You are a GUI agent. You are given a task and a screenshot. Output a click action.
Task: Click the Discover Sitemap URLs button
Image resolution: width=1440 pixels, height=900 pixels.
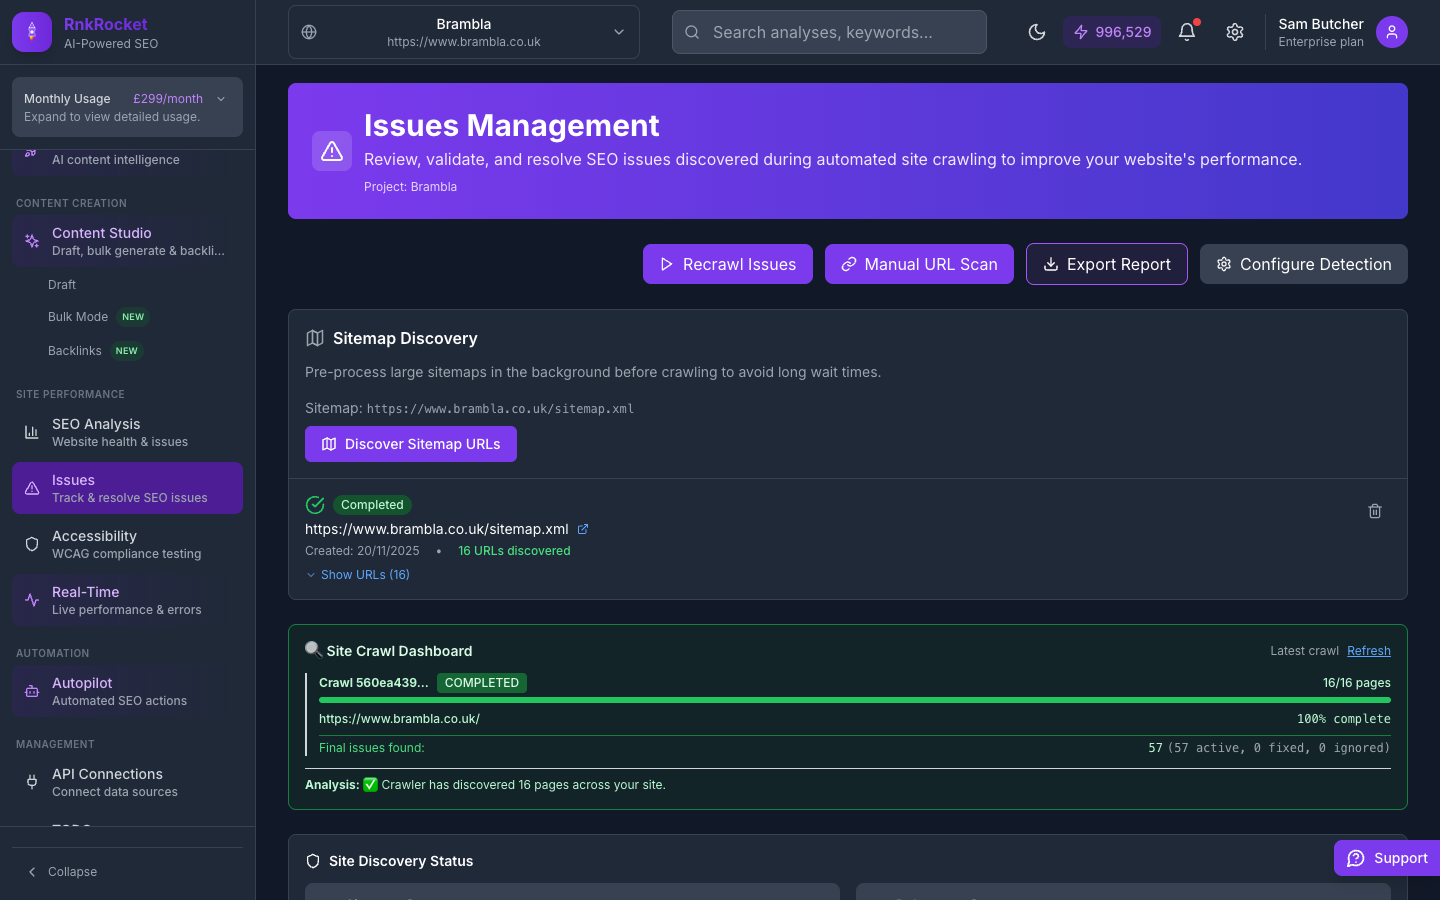[411, 444]
